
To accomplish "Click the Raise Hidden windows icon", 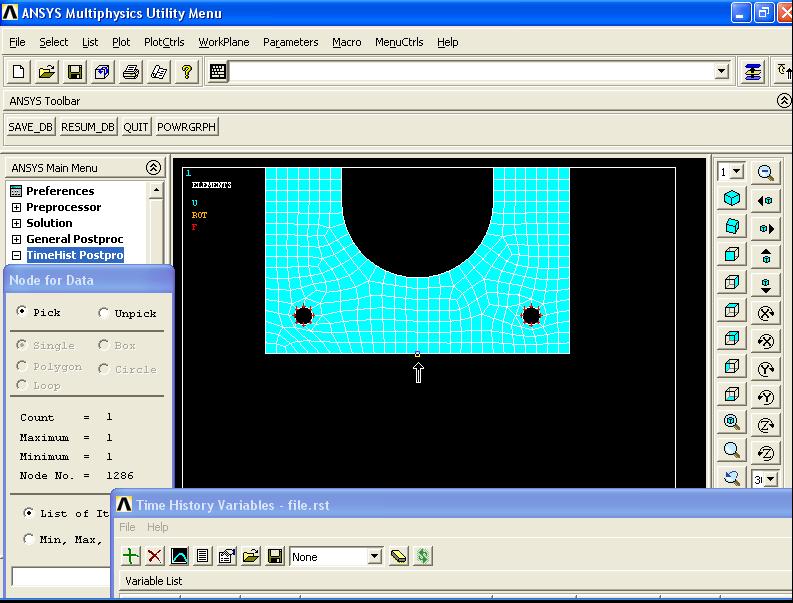I will (x=753, y=72).
